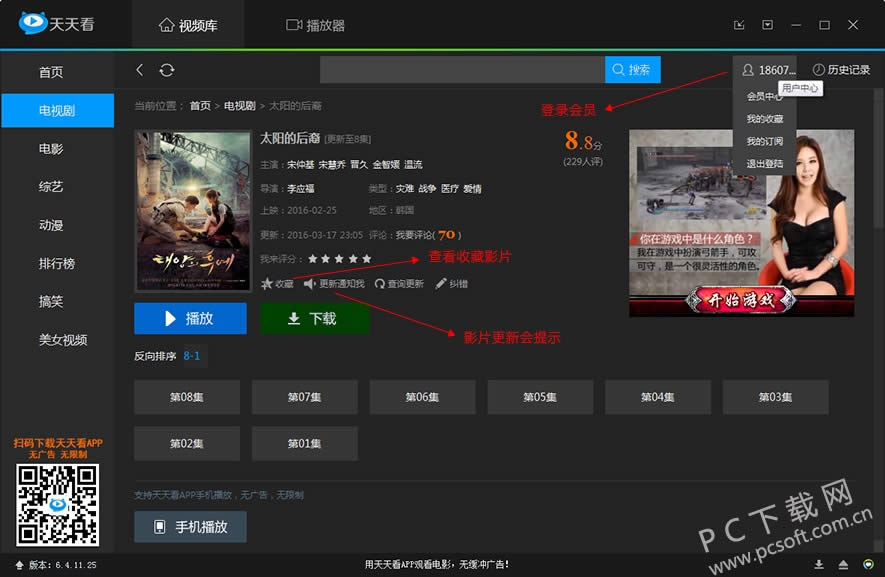Click the 纠错 pencil icon
Viewport: 885px width, 577px height.
click(x=441, y=283)
